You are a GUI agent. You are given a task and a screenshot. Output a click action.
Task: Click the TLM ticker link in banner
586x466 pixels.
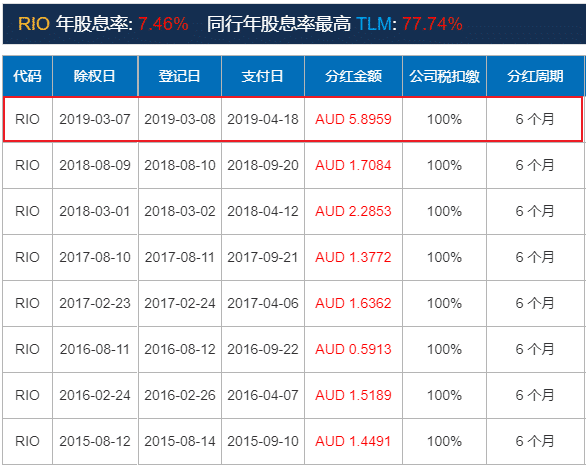[374, 24]
